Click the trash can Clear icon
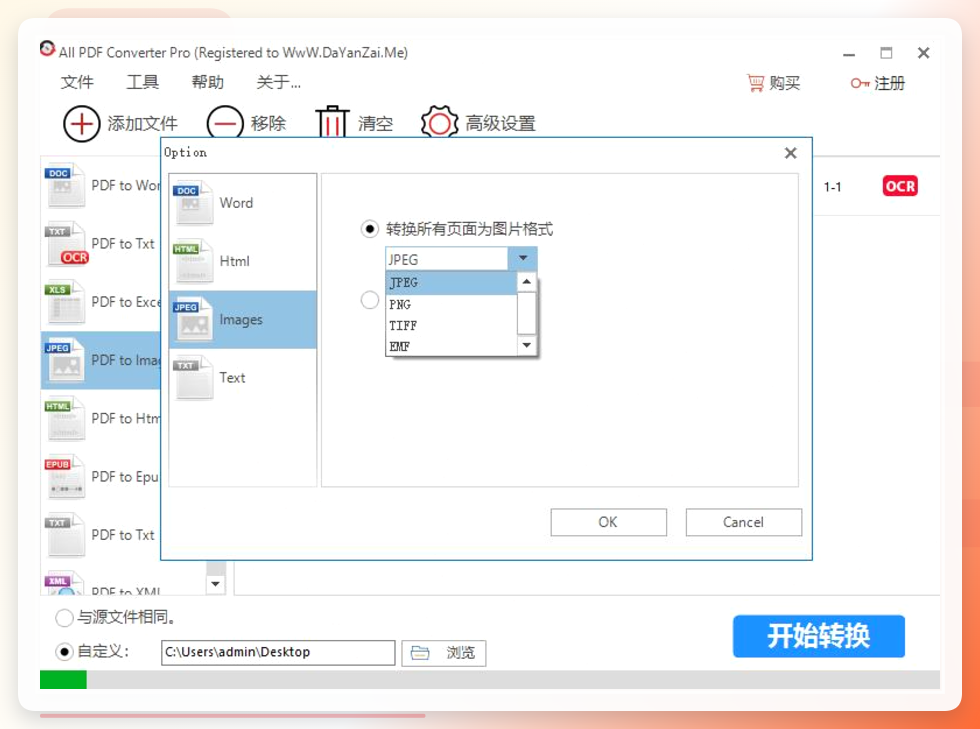The width and height of the screenshot is (980, 729). point(332,121)
